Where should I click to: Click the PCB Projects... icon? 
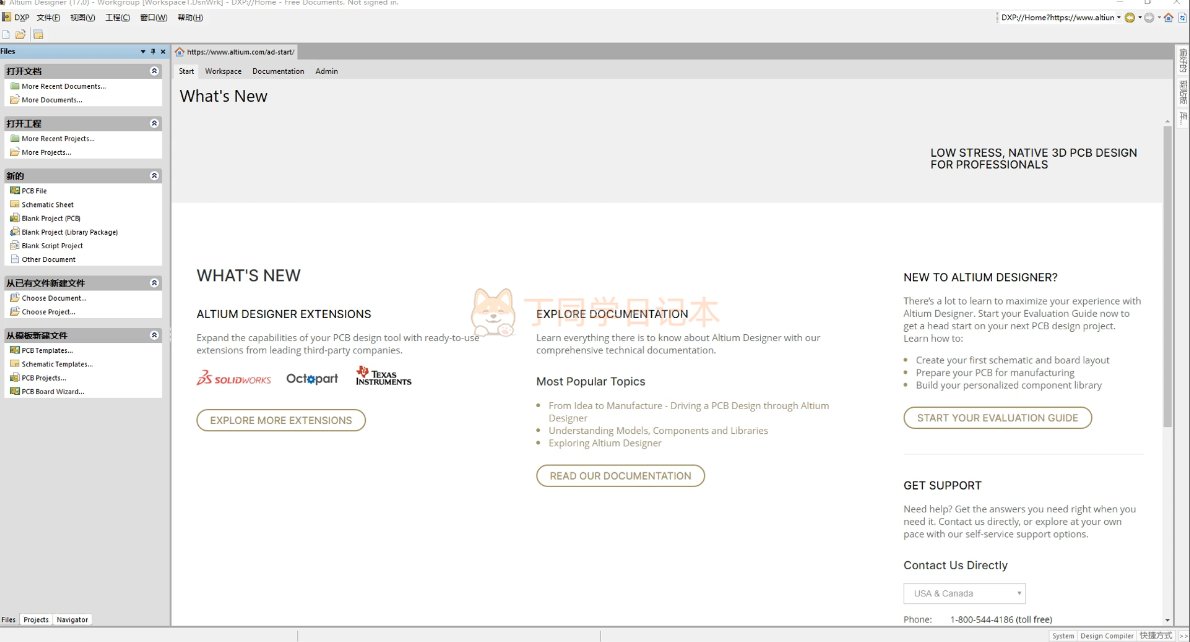[x=14, y=377]
